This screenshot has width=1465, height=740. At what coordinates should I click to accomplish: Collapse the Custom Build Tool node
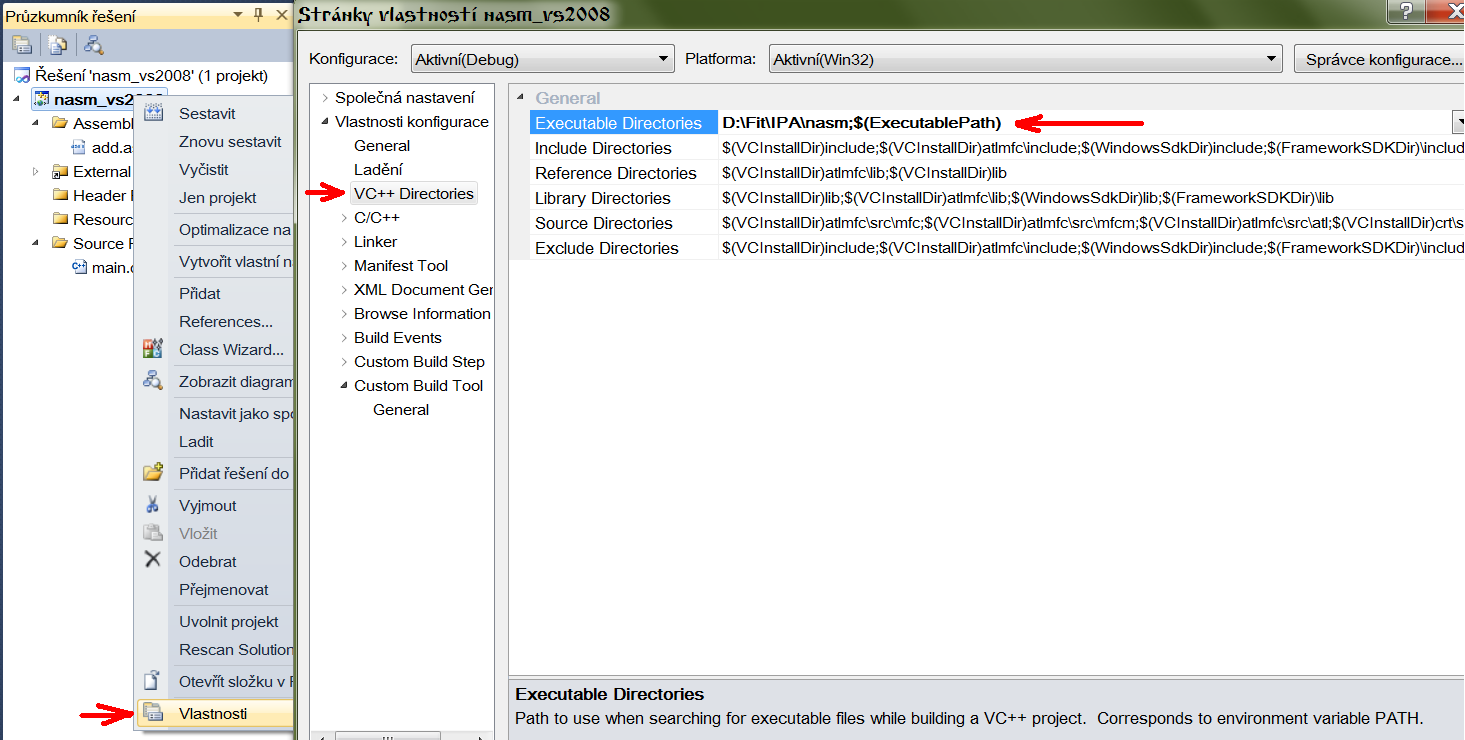(344, 386)
